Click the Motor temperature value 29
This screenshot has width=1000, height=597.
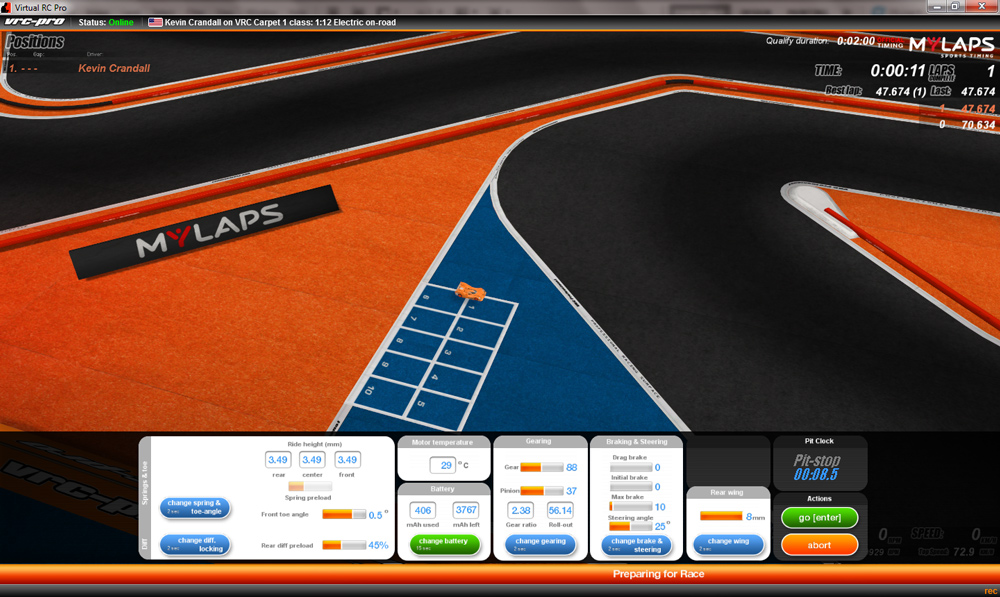[x=442, y=466]
